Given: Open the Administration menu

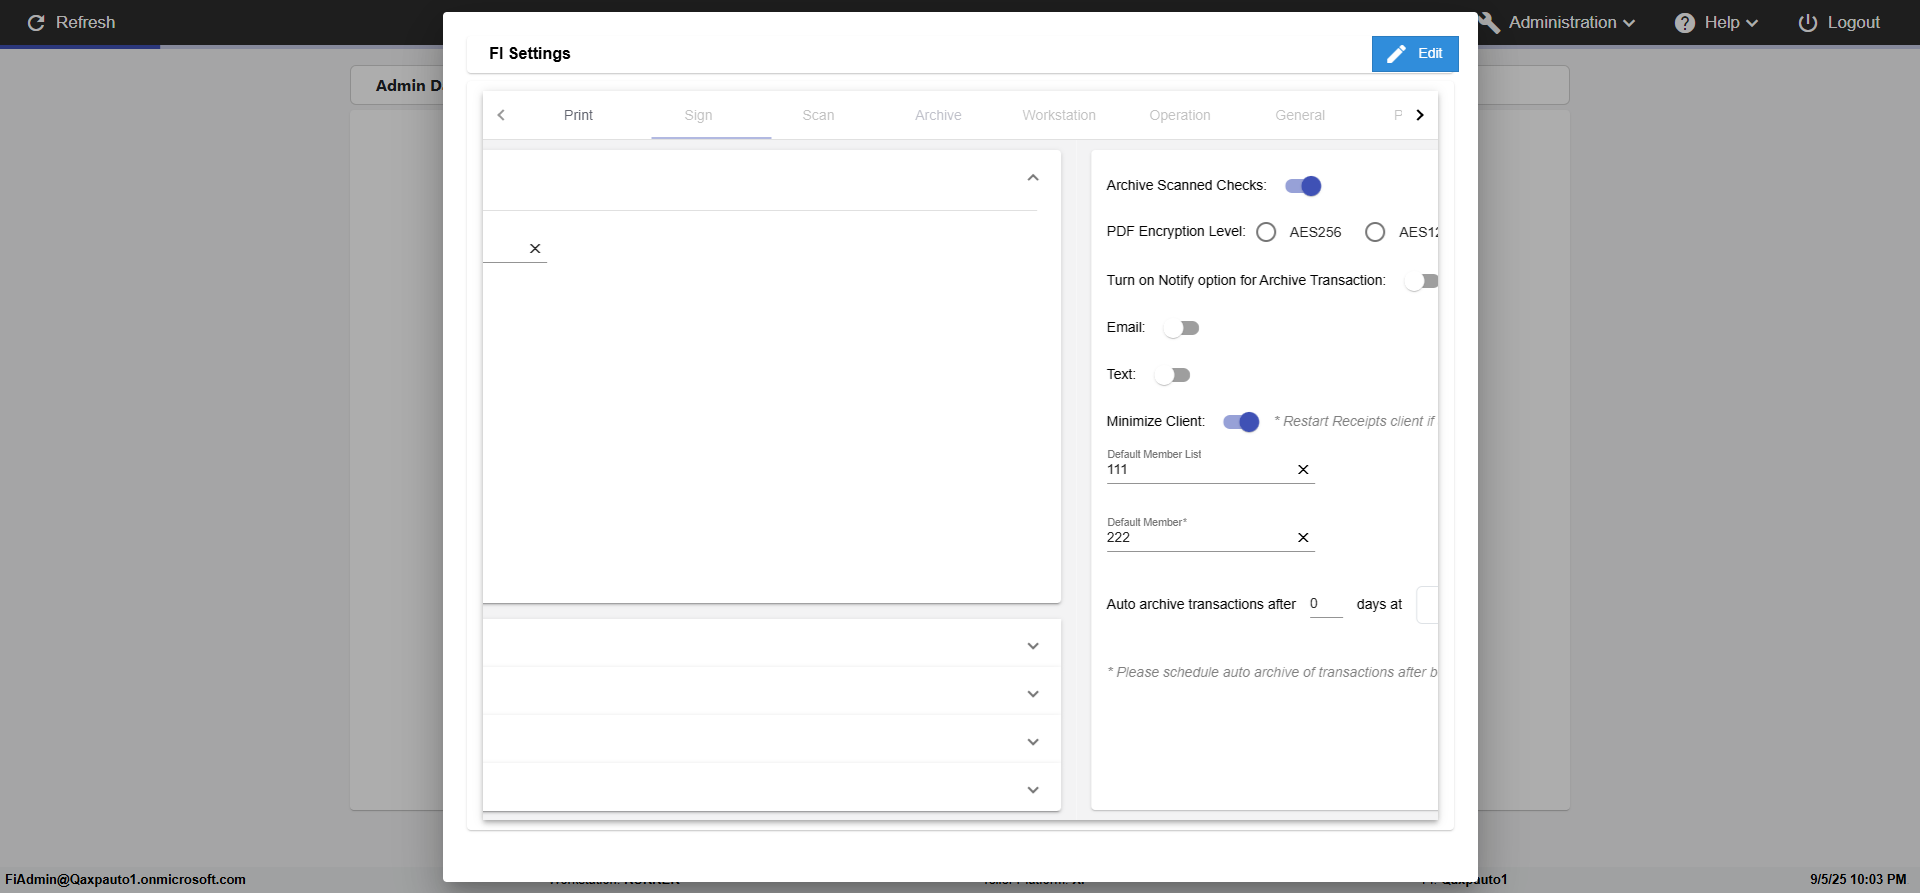Looking at the screenshot, I should (x=1570, y=23).
